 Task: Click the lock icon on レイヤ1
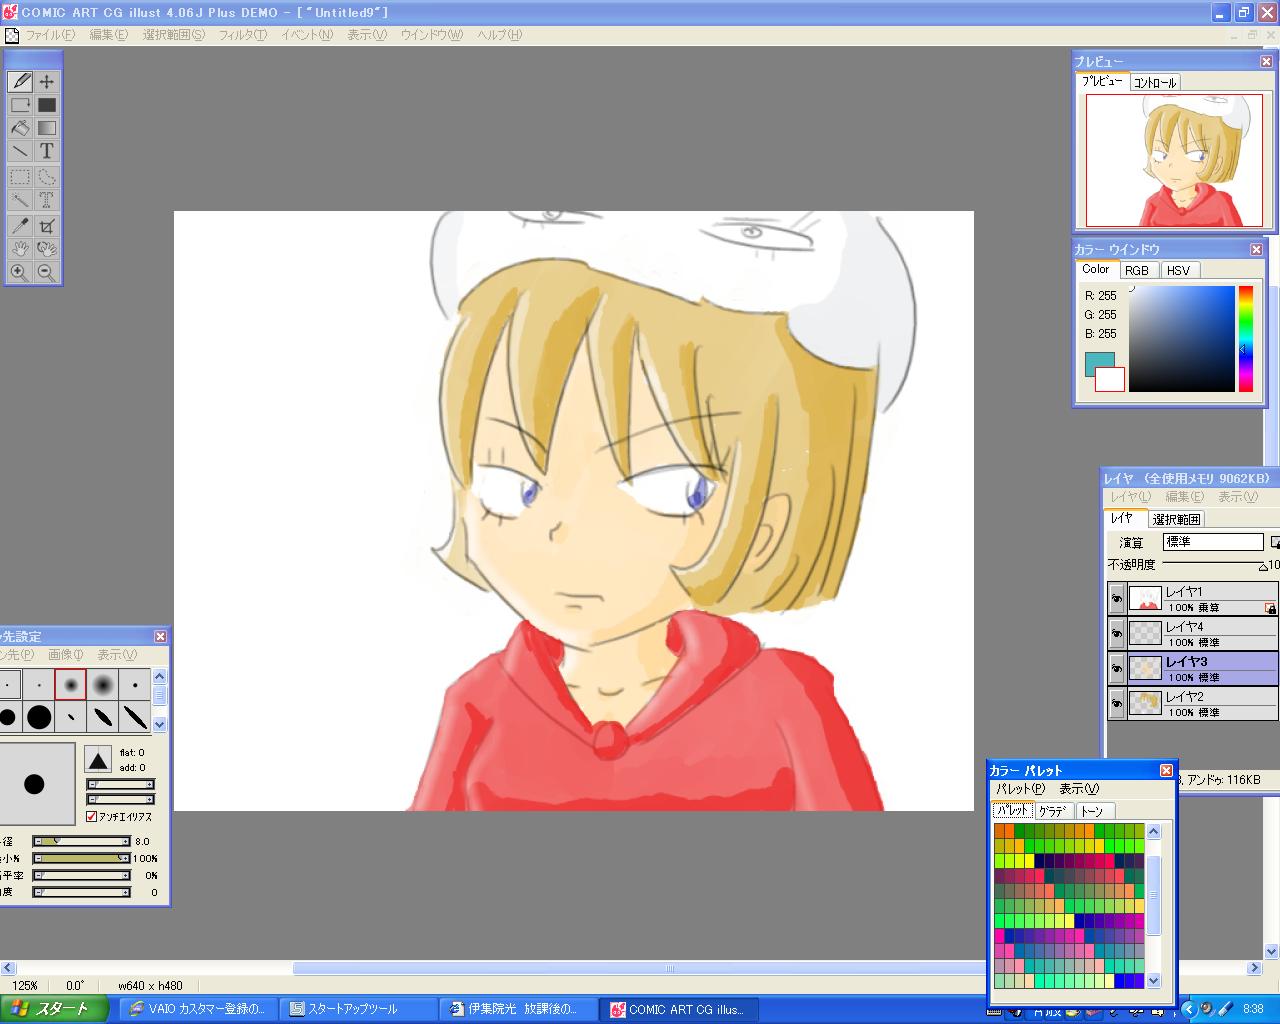[x=1270, y=608]
